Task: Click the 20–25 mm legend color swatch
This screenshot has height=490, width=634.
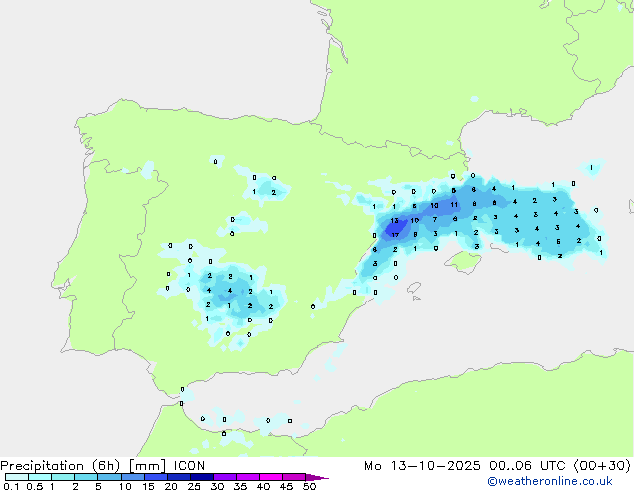Action: [179, 477]
